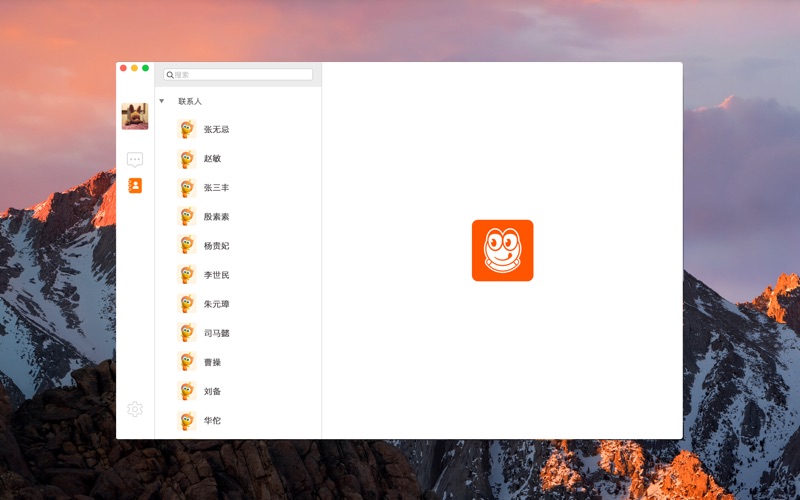Click the avatar of contact 李世民
Viewport: 800px width, 500px height.
[187, 274]
